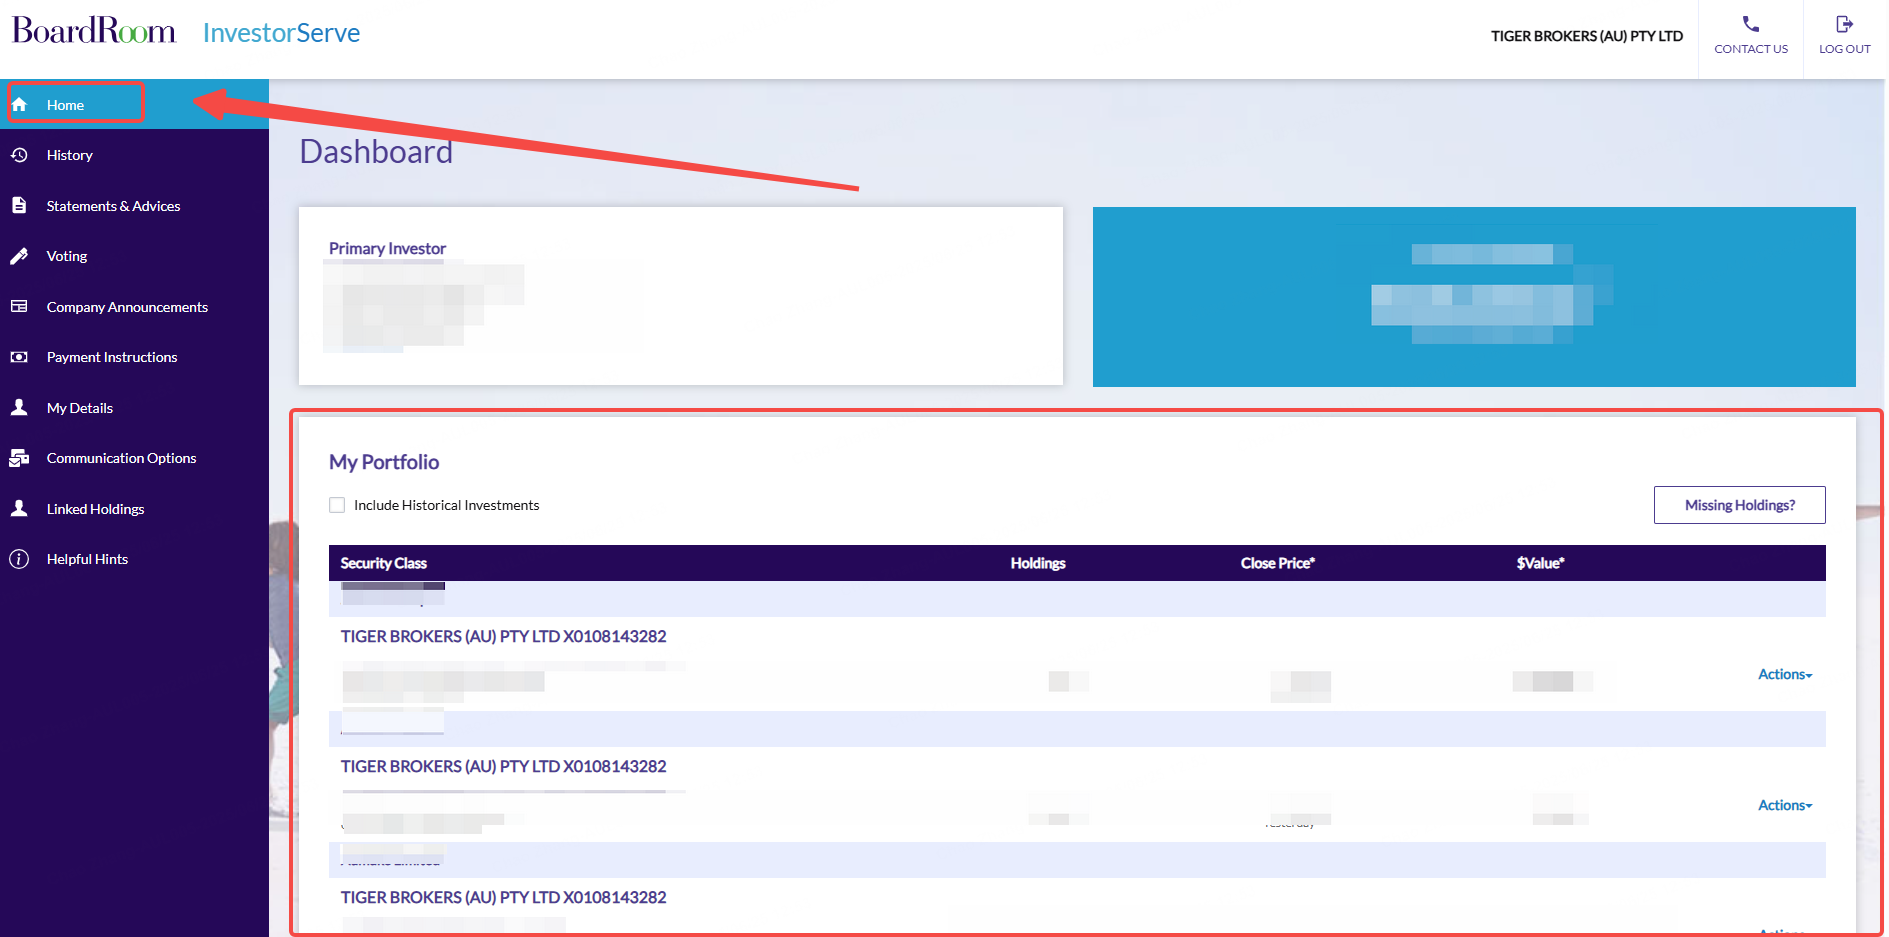Click first TIGER BROKERS X0108143282 holding
1889x937 pixels.
tap(503, 636)
